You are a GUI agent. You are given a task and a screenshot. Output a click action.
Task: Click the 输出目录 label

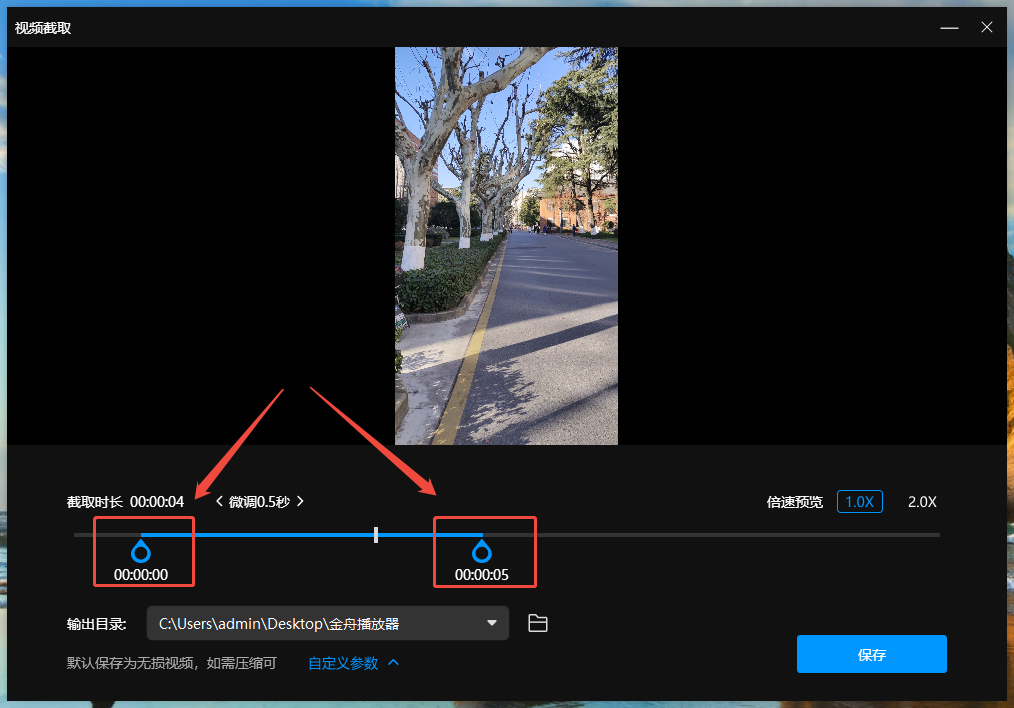(x=96, y=624)
